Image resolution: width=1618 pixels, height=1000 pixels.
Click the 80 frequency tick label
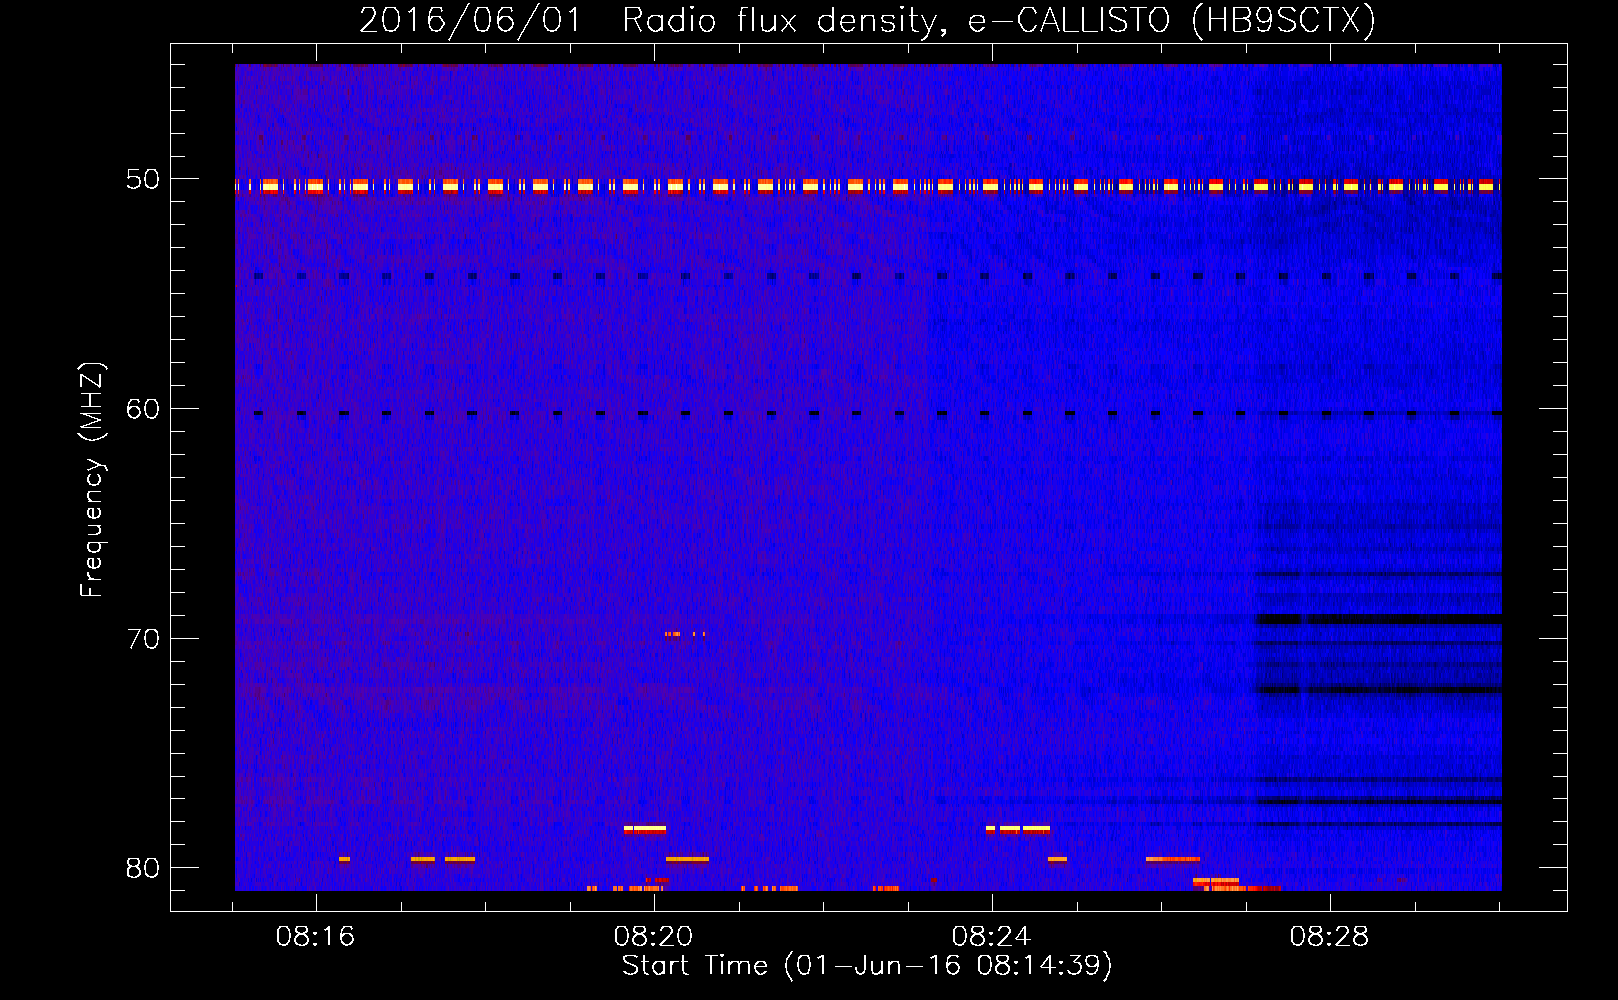click(143, 867)
